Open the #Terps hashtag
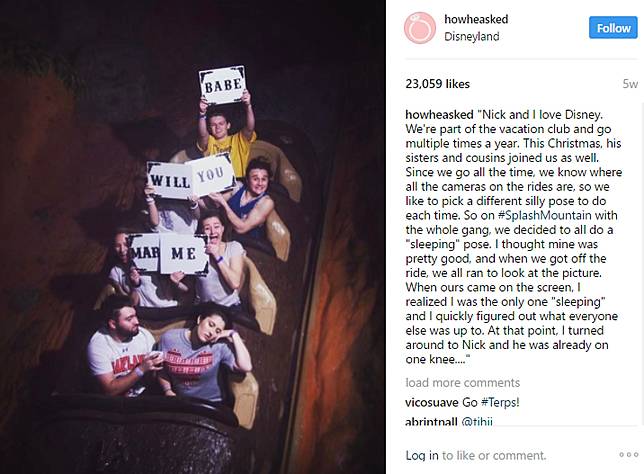Viewport: 644px width, 474px height. click(x=499, y=402)
